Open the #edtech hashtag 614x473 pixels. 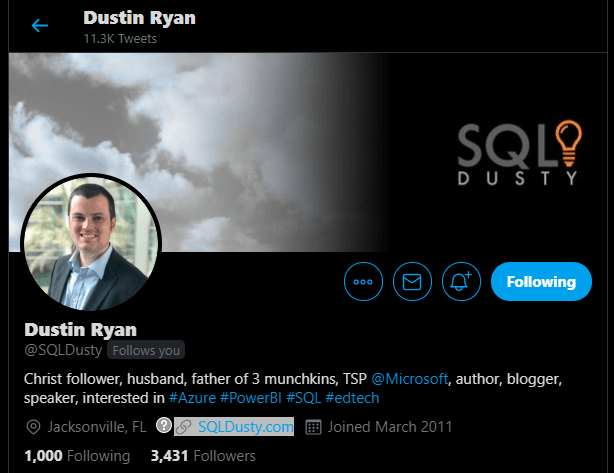pos(352,398)
